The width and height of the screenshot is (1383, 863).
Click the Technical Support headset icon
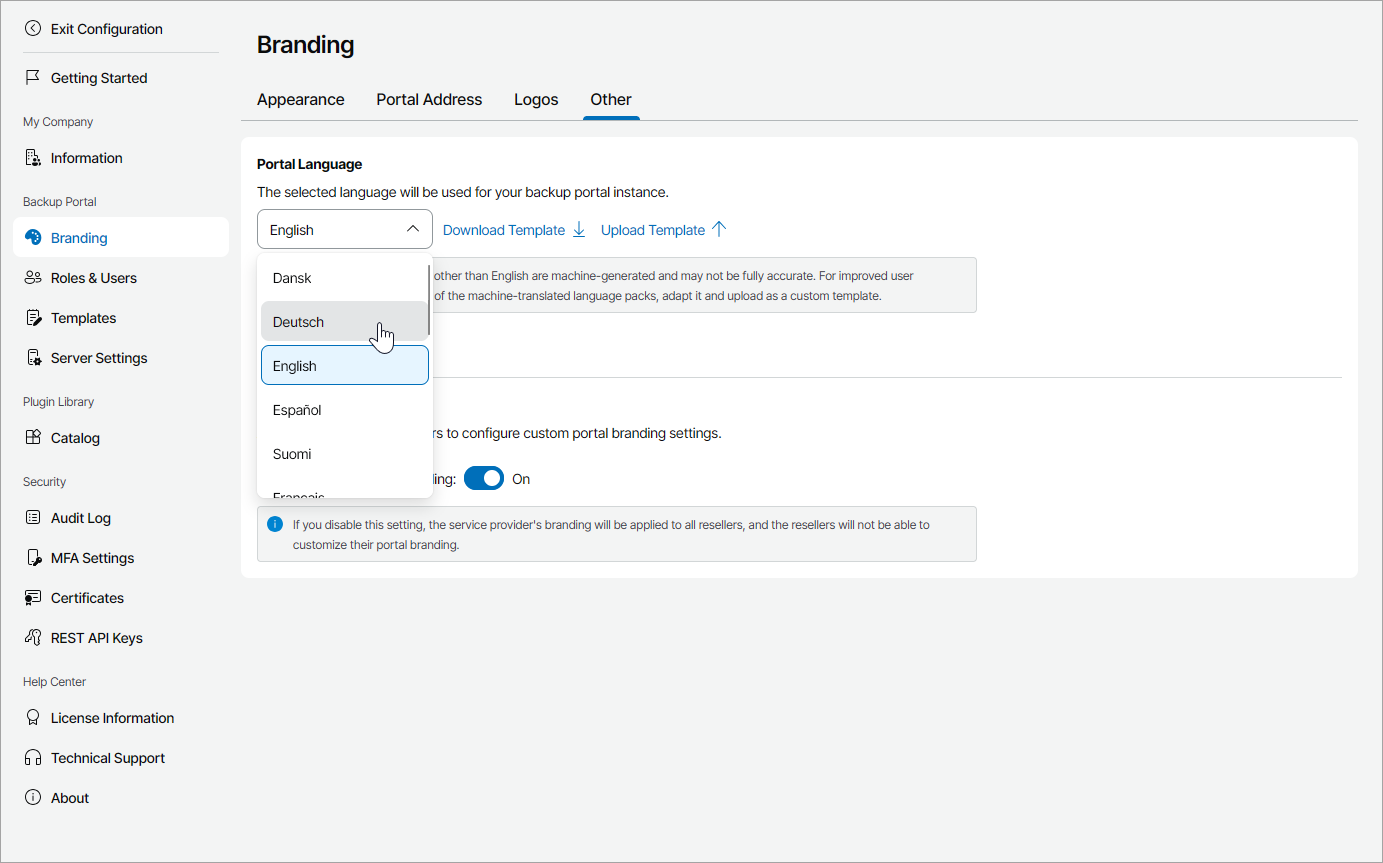pyautogui.click(x=33, y=758)
